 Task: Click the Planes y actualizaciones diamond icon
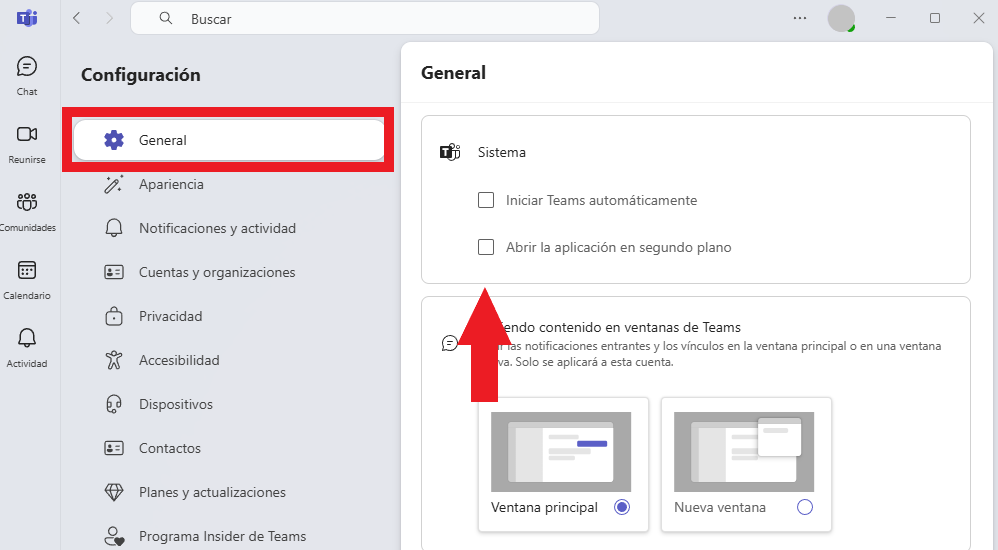tap(114, 492)
